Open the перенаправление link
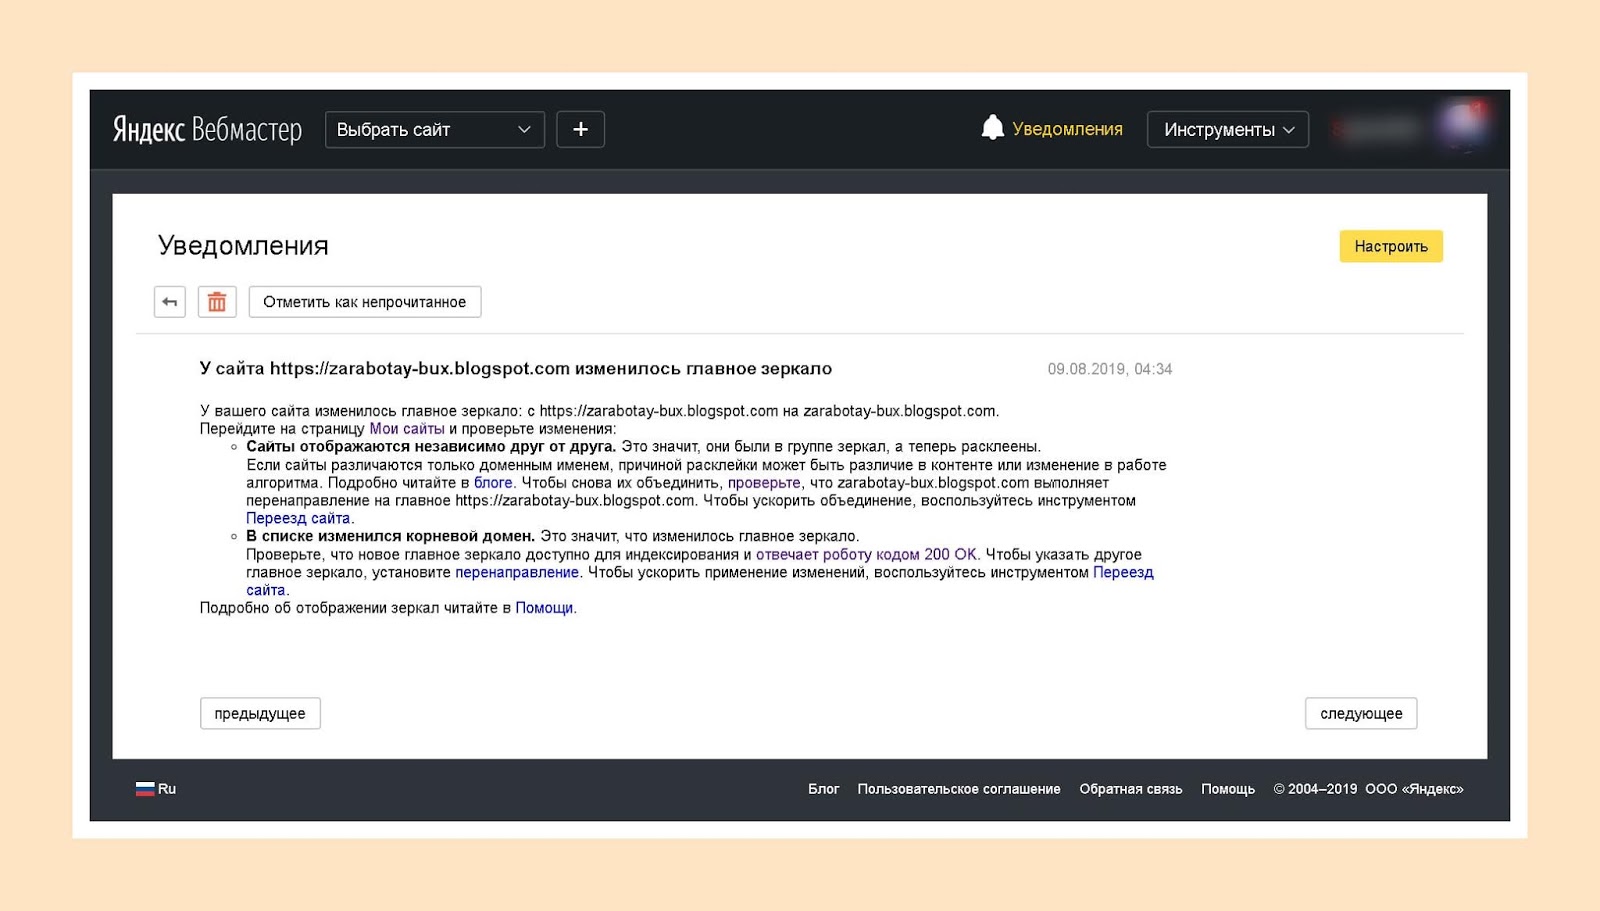 click(517, 572)
